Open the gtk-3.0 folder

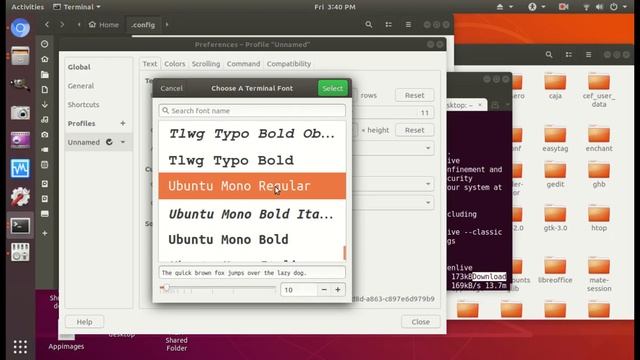(555, 219)
